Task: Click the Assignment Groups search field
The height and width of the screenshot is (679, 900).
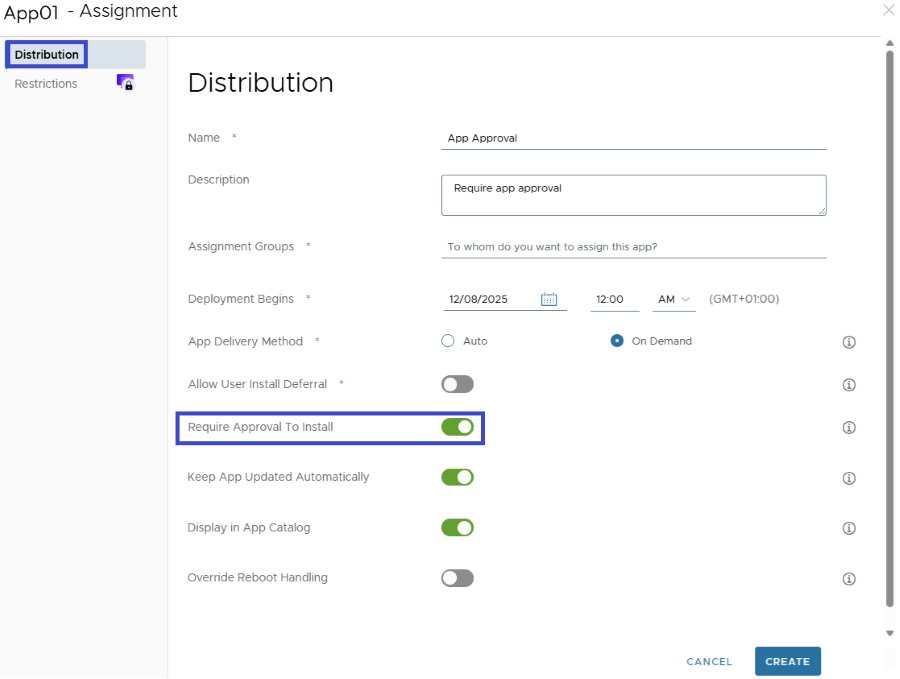Action: [634, 247]
